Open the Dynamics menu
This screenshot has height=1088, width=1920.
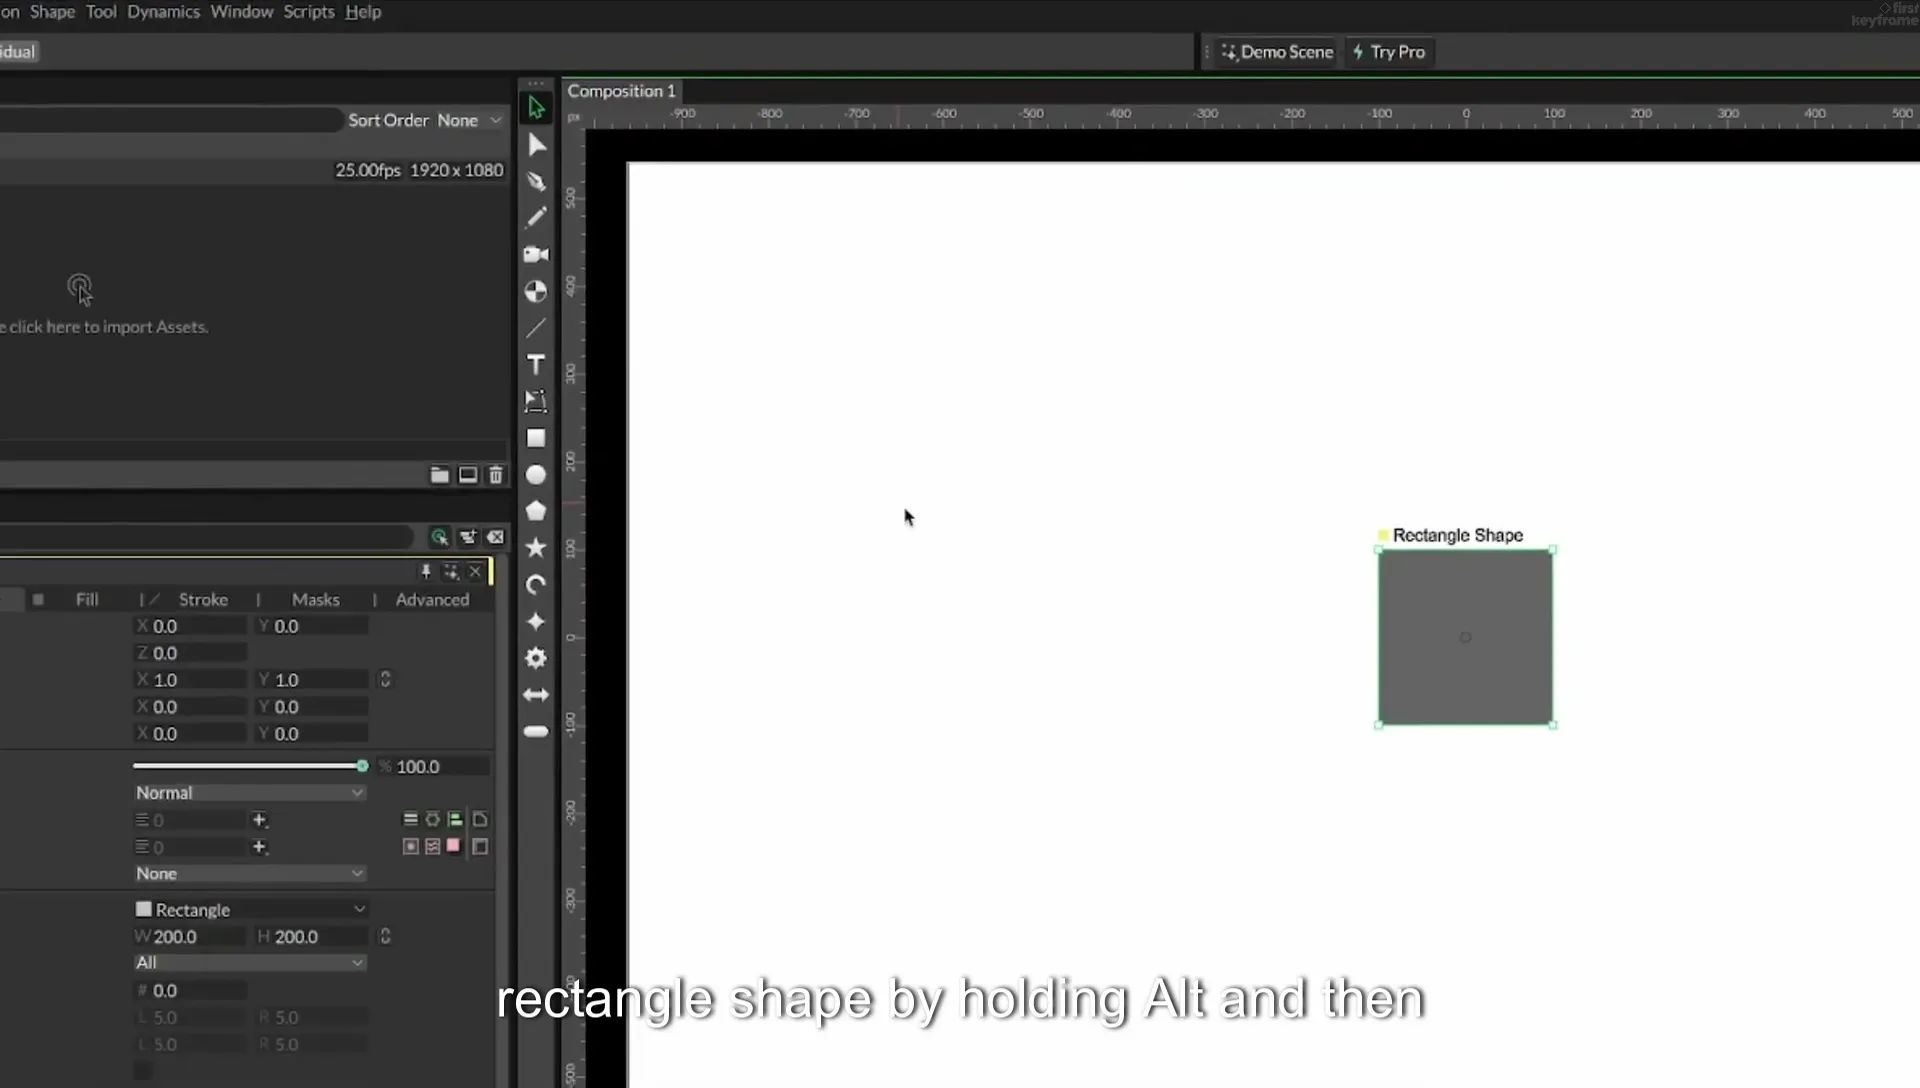[x=163, y=12]
